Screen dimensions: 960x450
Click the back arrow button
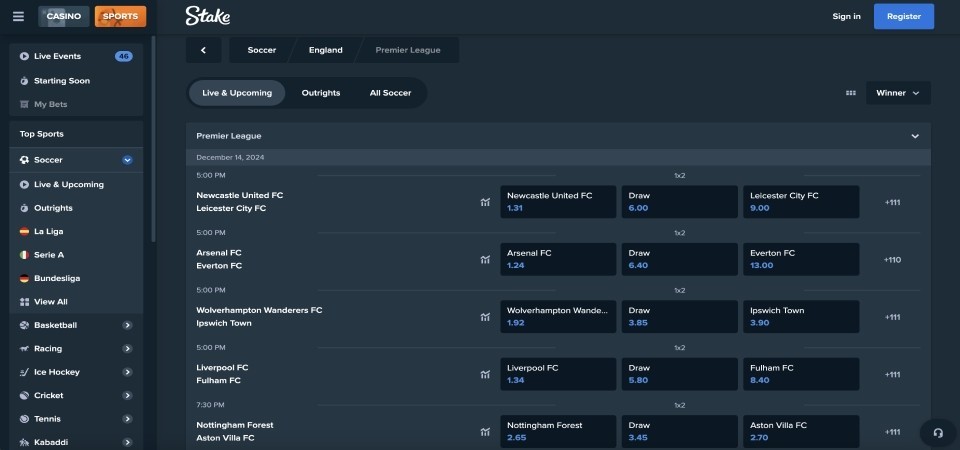[203, 50]
